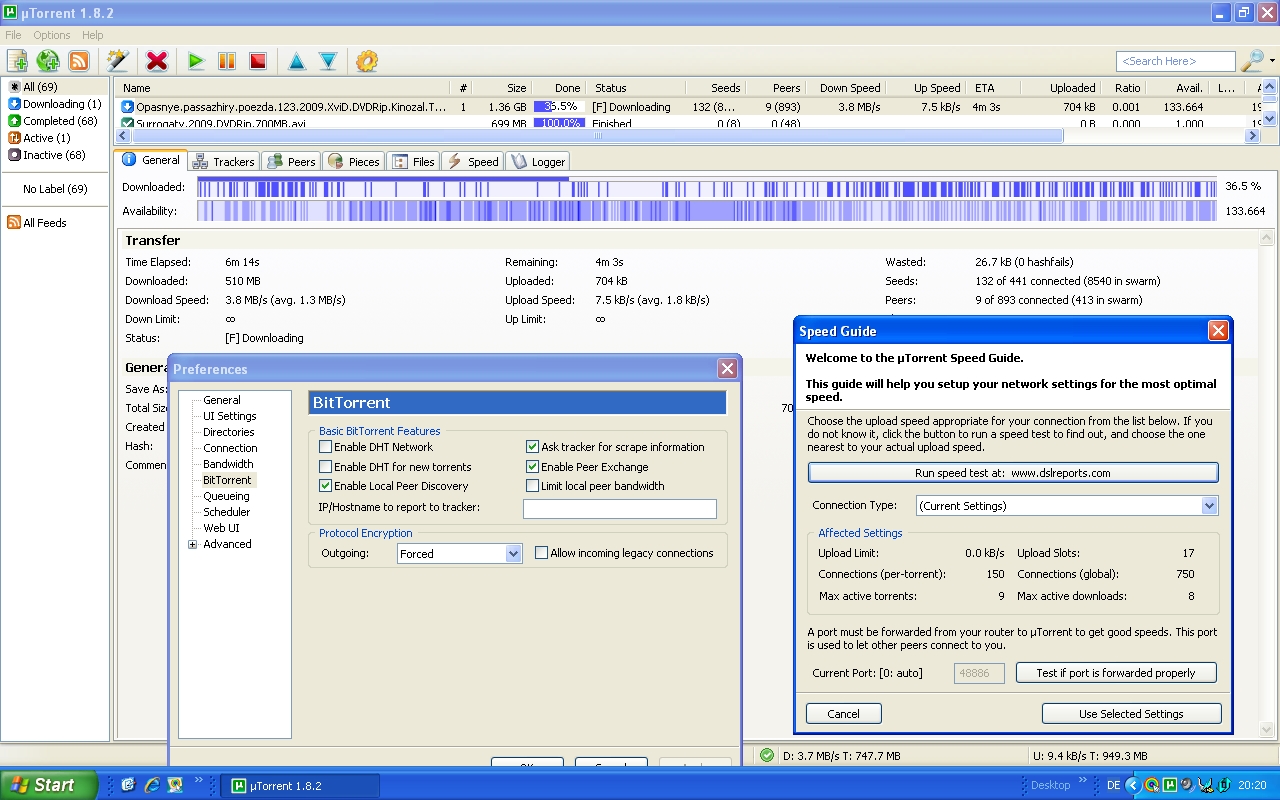
Task: Click the Search Here input box
Action: 1176,61
